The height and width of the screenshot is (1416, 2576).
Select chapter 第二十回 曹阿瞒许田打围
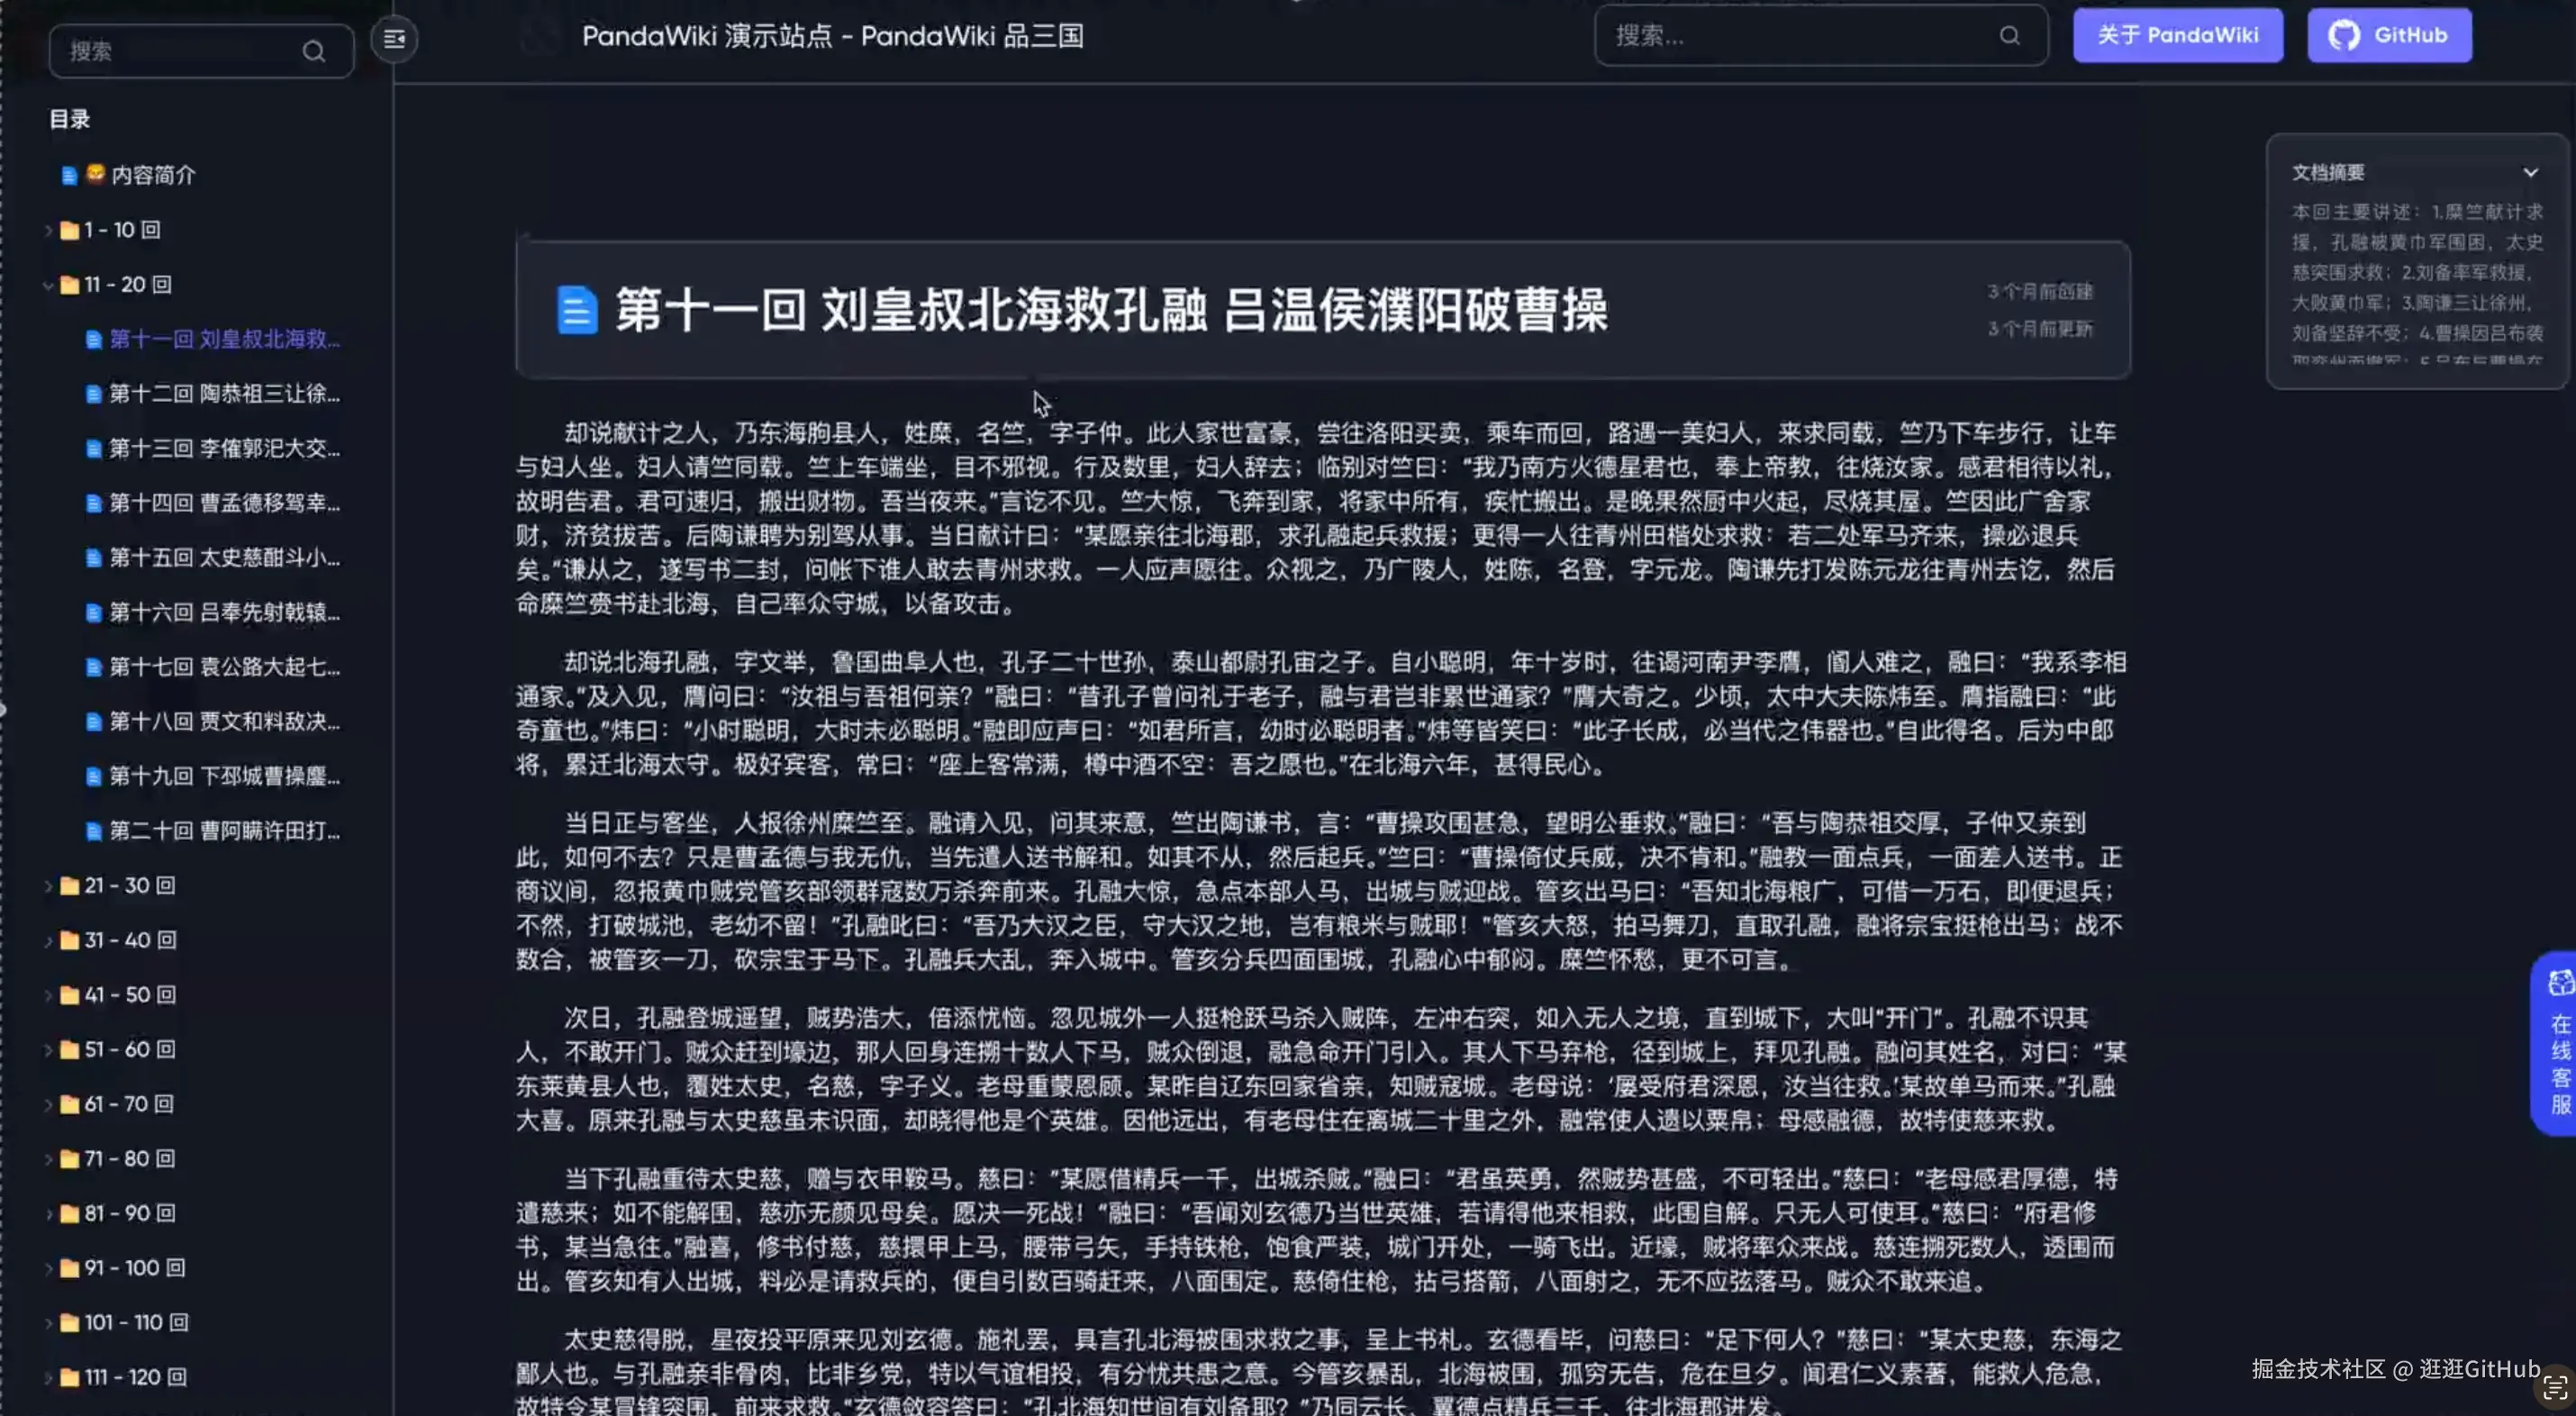[223, 830]
